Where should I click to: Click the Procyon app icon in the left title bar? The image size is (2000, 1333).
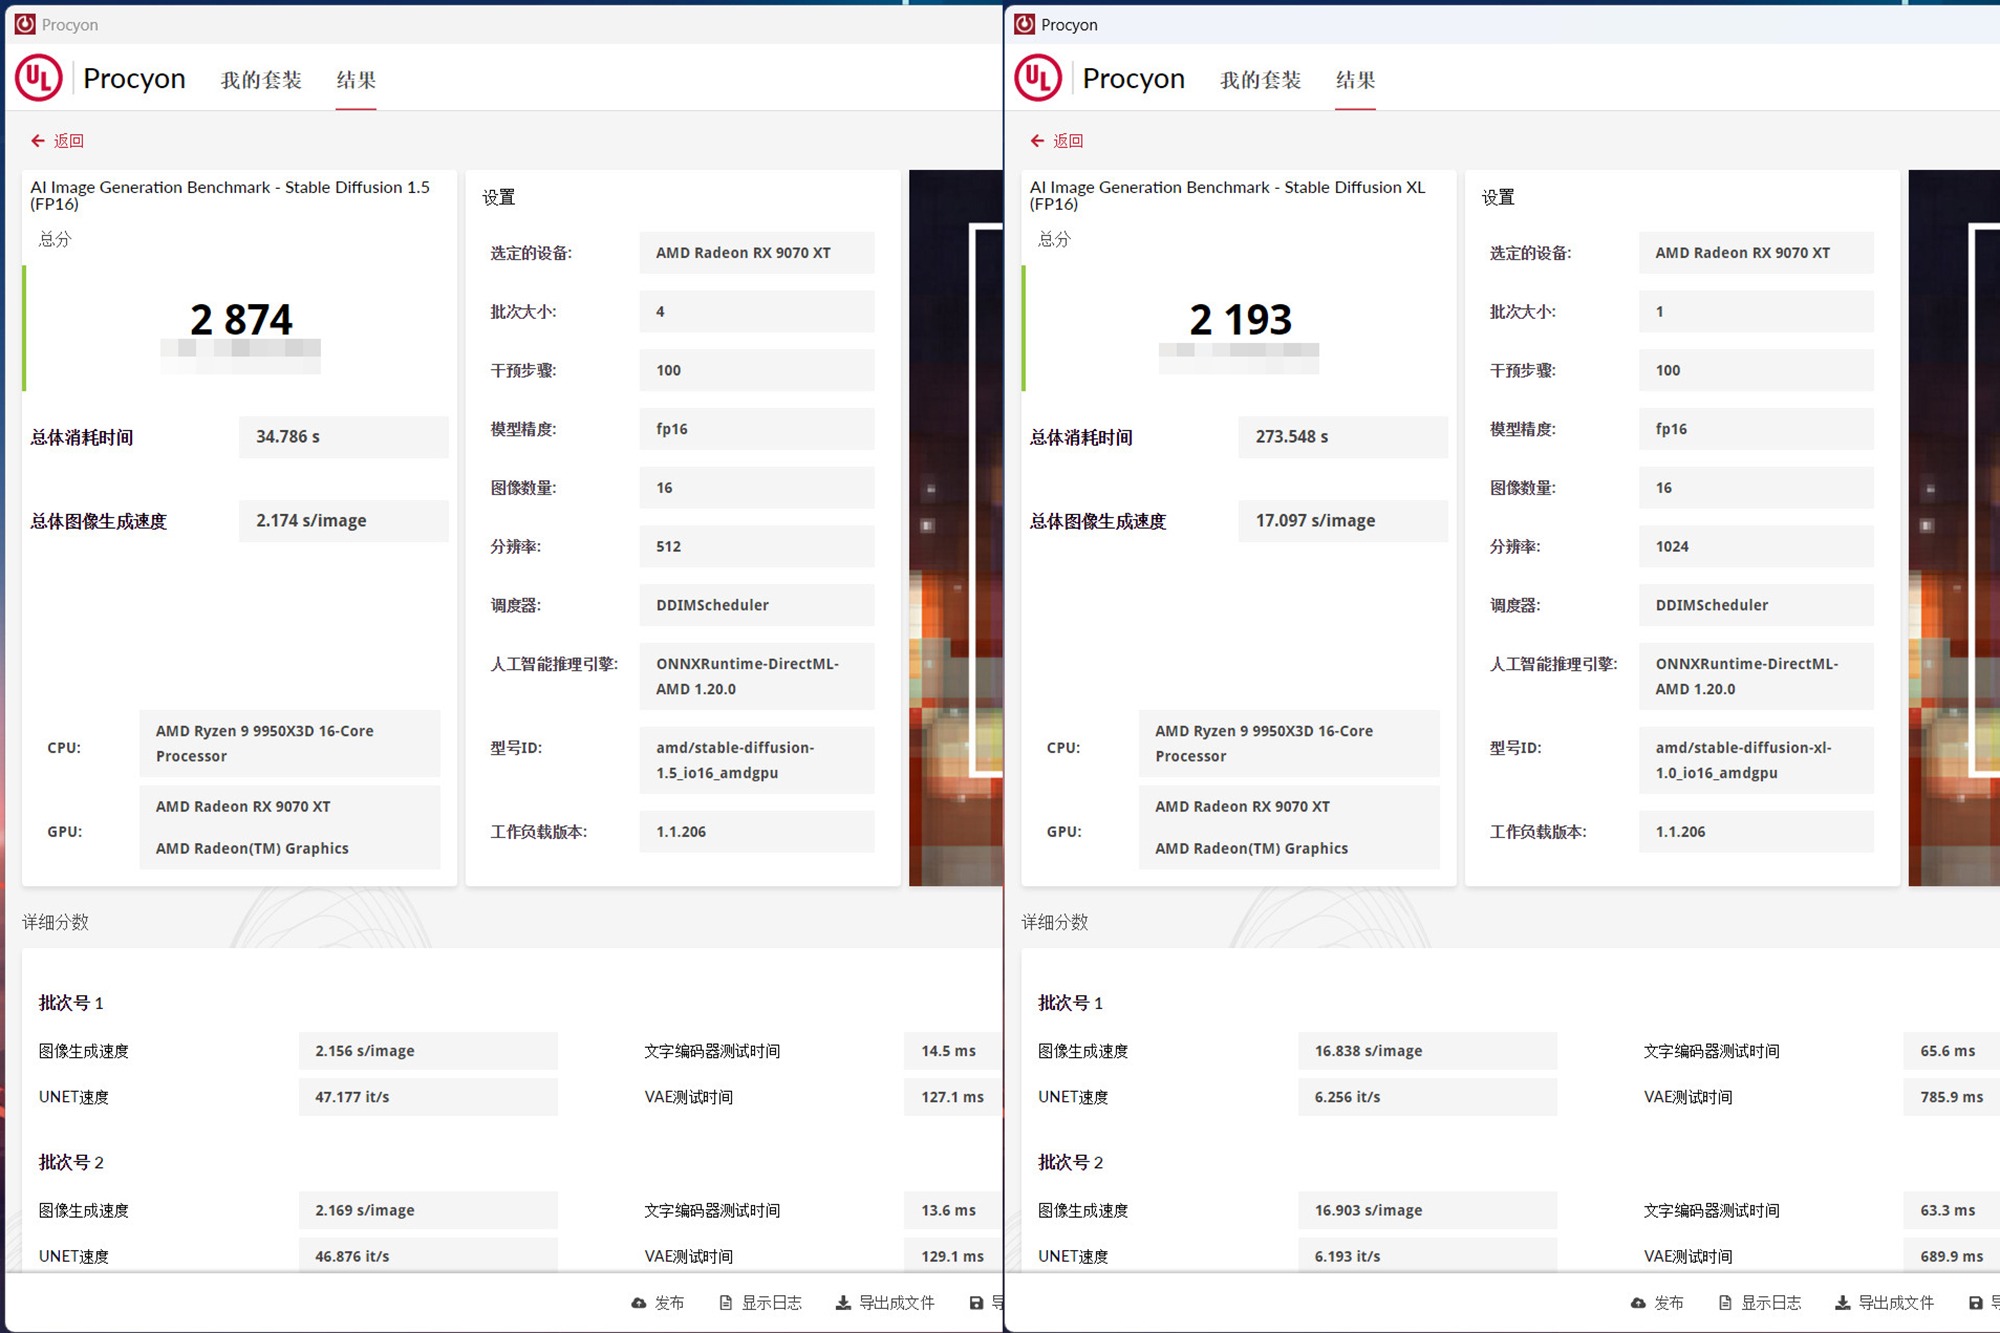click(x=25, y=24)
